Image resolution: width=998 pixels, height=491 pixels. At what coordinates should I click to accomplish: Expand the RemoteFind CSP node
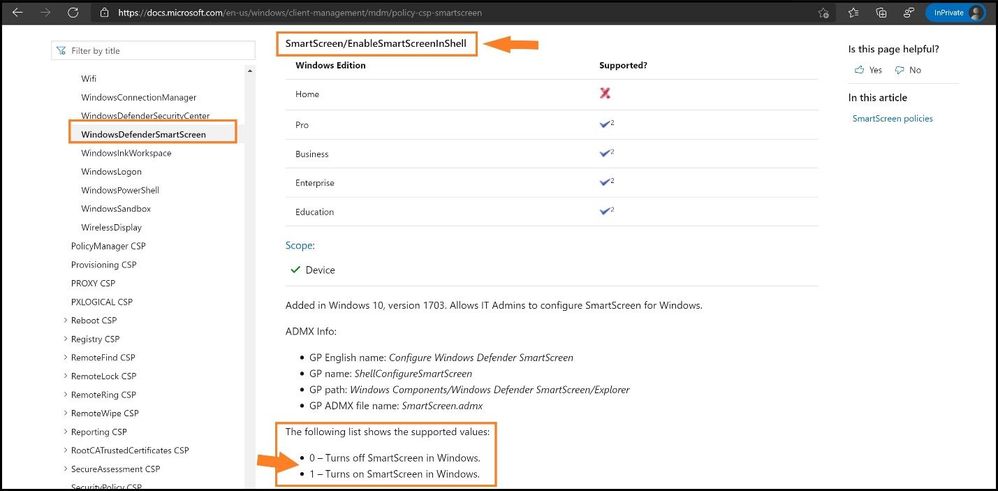(x=66, y=357)
